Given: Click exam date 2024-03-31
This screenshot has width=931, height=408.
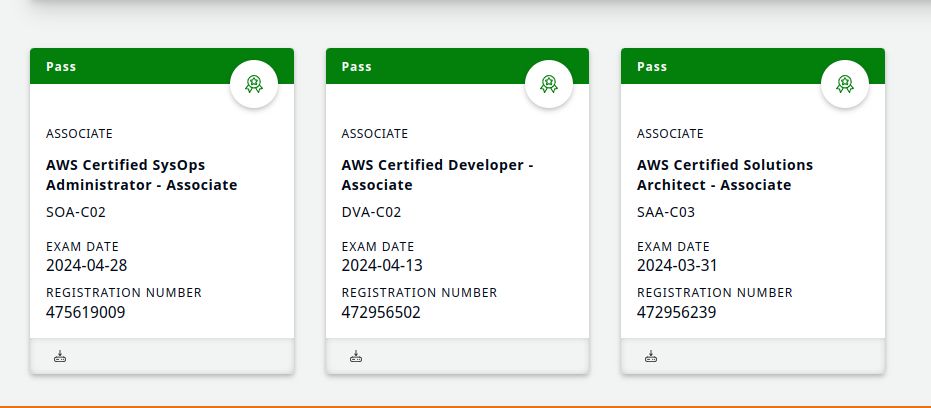Looking at the screenshot, I should (x=677, y=265).
